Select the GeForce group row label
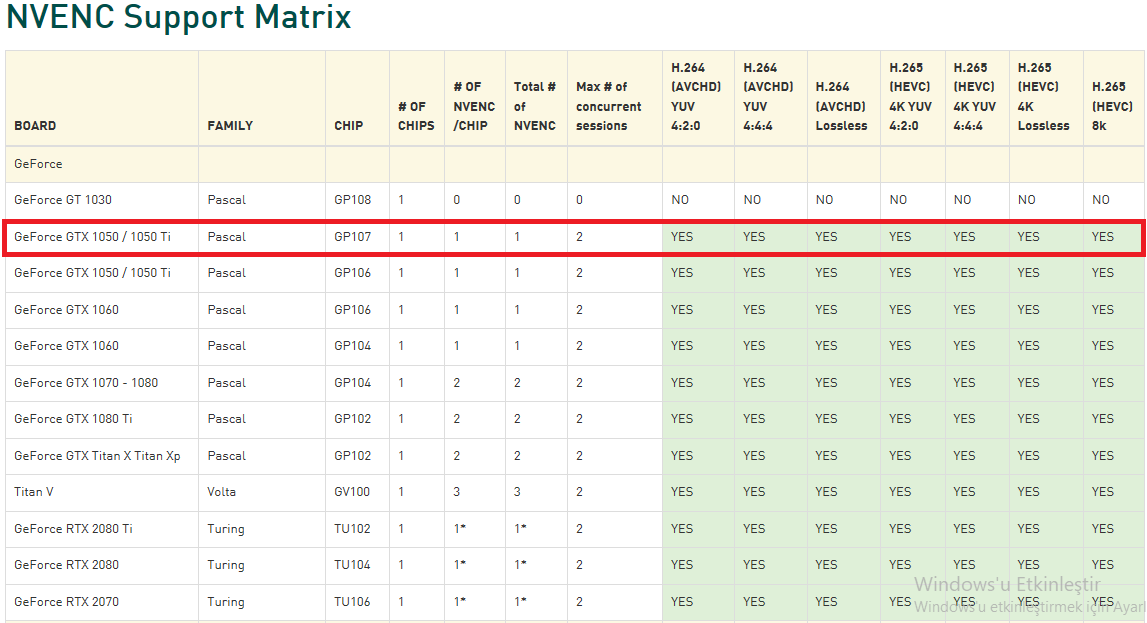The width and height of the screenshot is (1147, 623). (x=38, y=164)
